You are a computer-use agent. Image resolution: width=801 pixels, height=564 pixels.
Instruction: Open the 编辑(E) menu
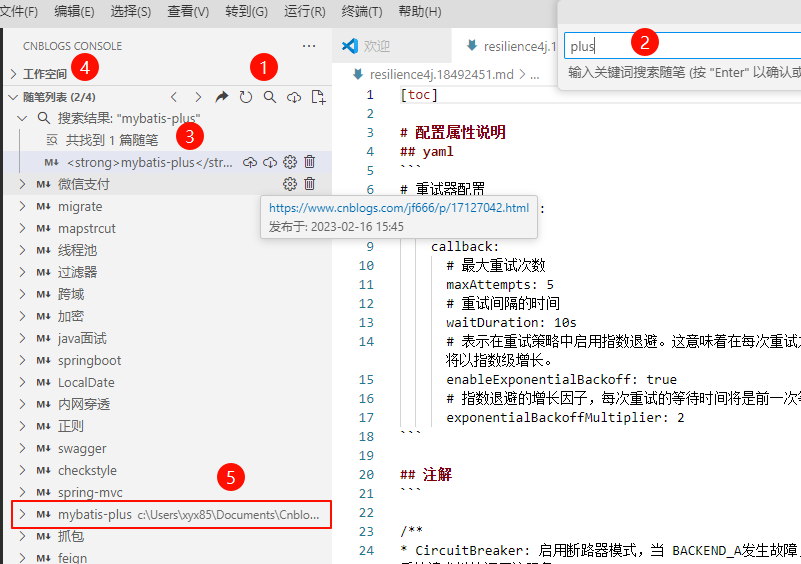click(x=74, y=11)
